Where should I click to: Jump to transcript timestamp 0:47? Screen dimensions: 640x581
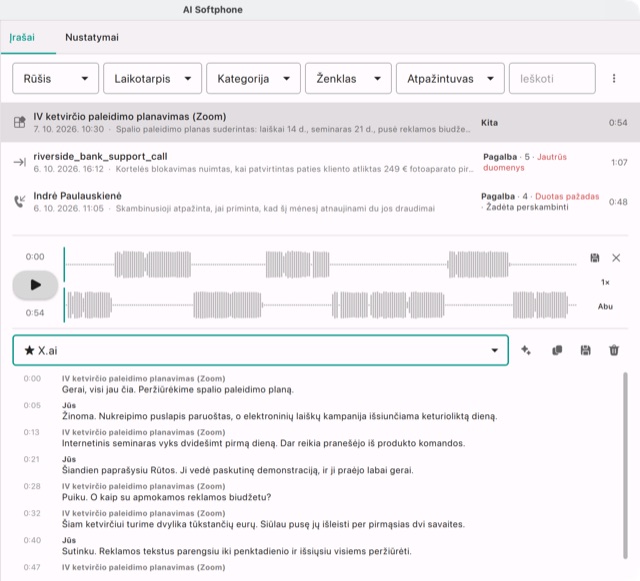32,567
